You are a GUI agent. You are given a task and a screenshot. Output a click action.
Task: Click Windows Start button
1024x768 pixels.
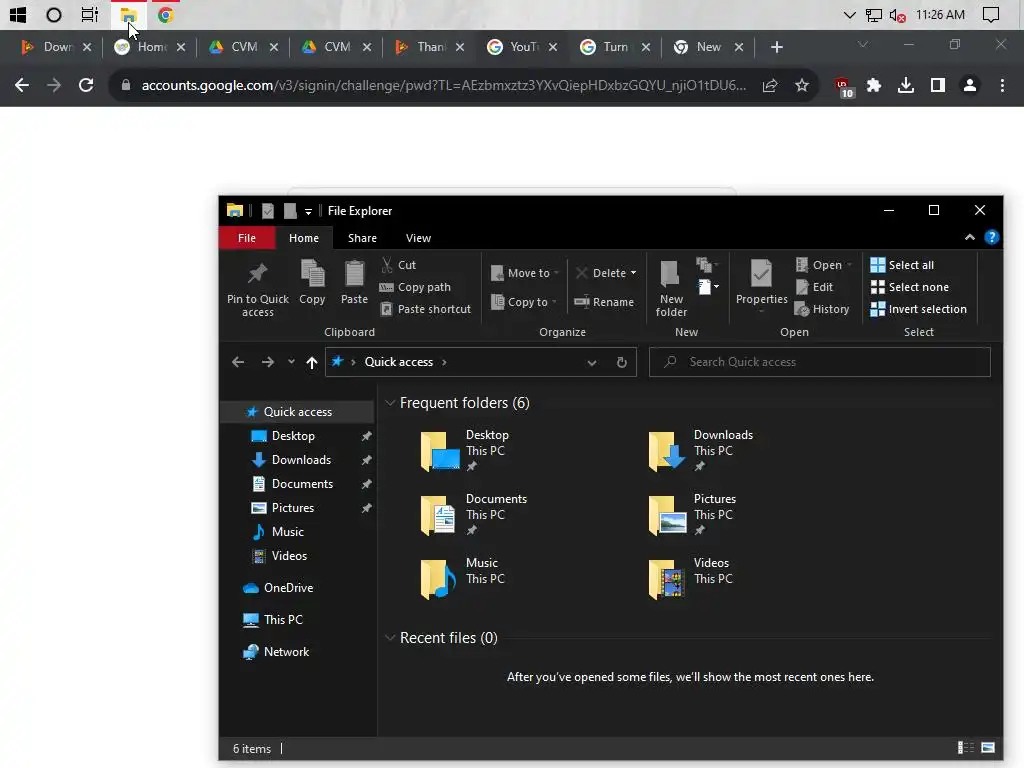point(18,14)
